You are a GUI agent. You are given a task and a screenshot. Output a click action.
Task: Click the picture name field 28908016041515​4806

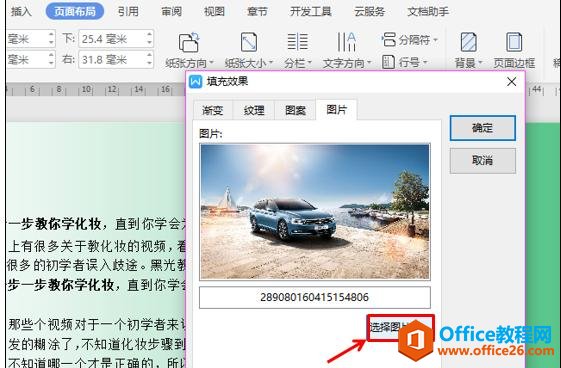(x=315, y=297)
